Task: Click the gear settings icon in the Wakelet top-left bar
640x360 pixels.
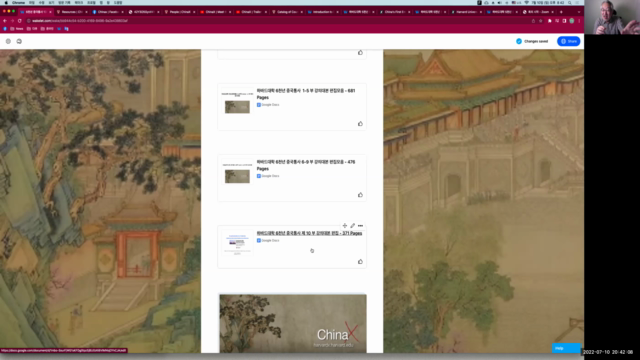Action: [8, 41]
